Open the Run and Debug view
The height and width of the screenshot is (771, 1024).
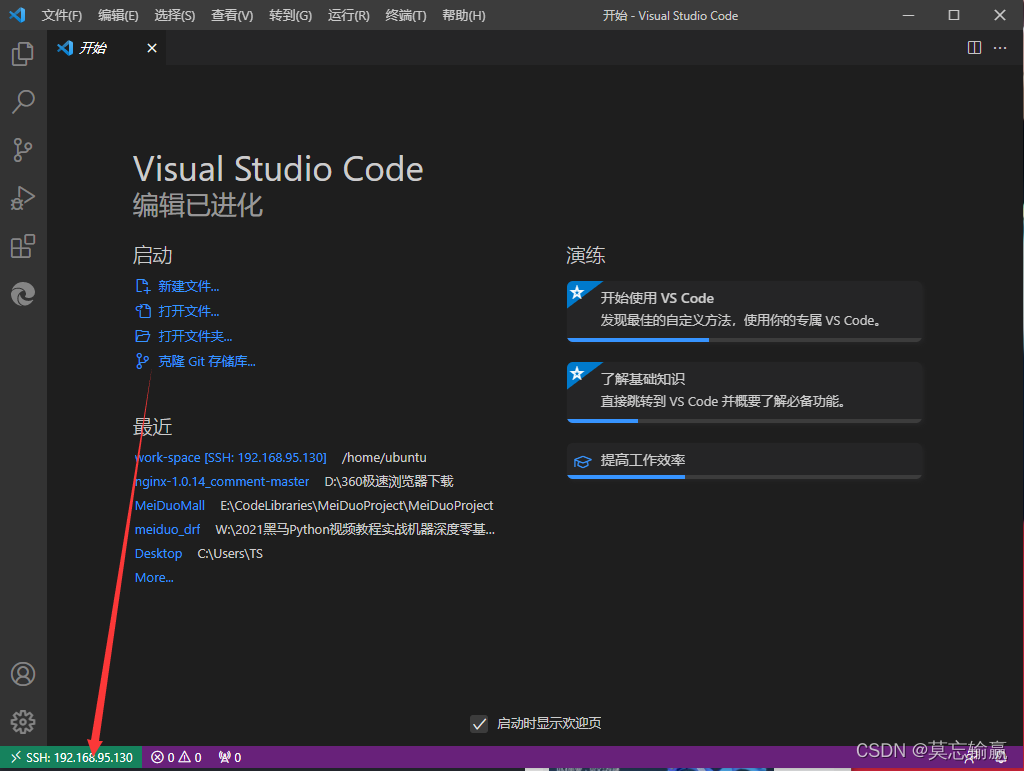(23, 198)
